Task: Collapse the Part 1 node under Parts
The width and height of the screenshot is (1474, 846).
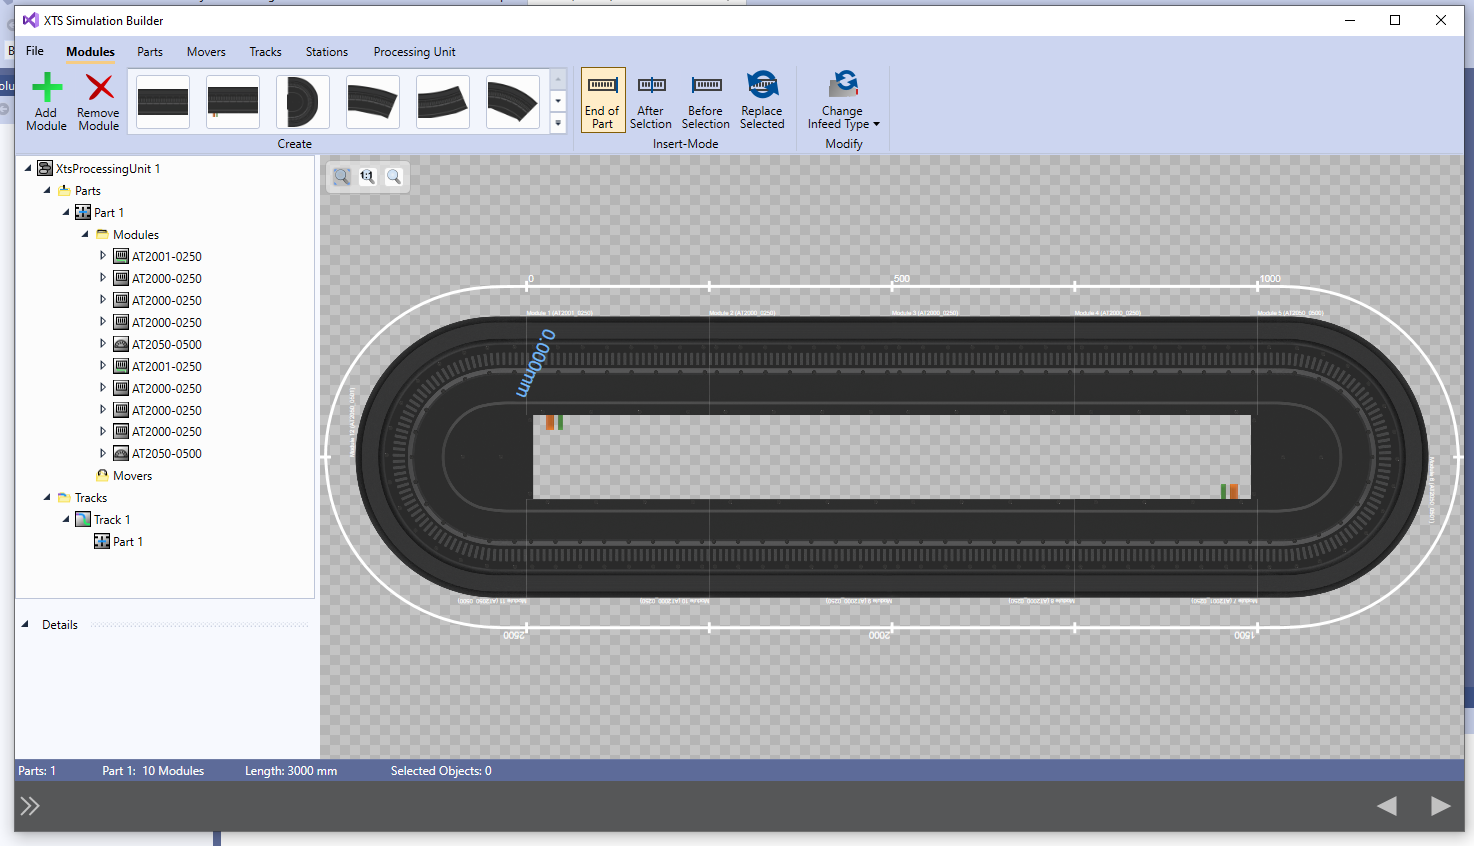Action: [66, 212]
